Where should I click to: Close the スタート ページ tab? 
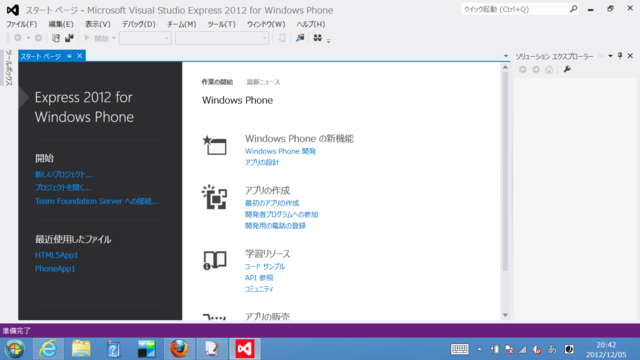coord(80,56)
